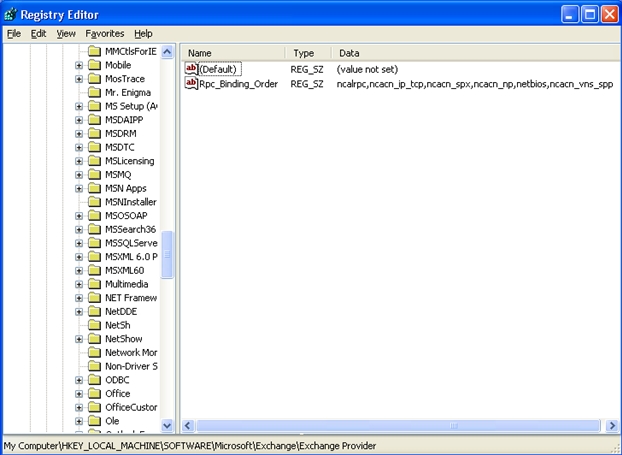Click the horizontal scrollbar left arrow

(188, 426)
